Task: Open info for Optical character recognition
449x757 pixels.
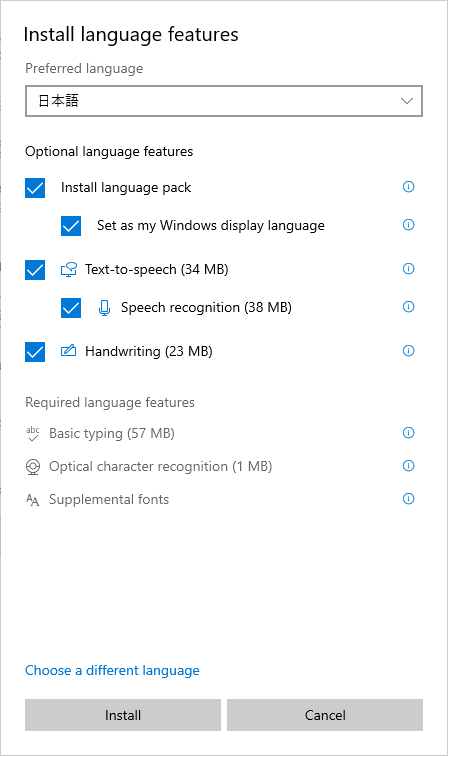Action: pyautogui.click(x=408, y=466)
